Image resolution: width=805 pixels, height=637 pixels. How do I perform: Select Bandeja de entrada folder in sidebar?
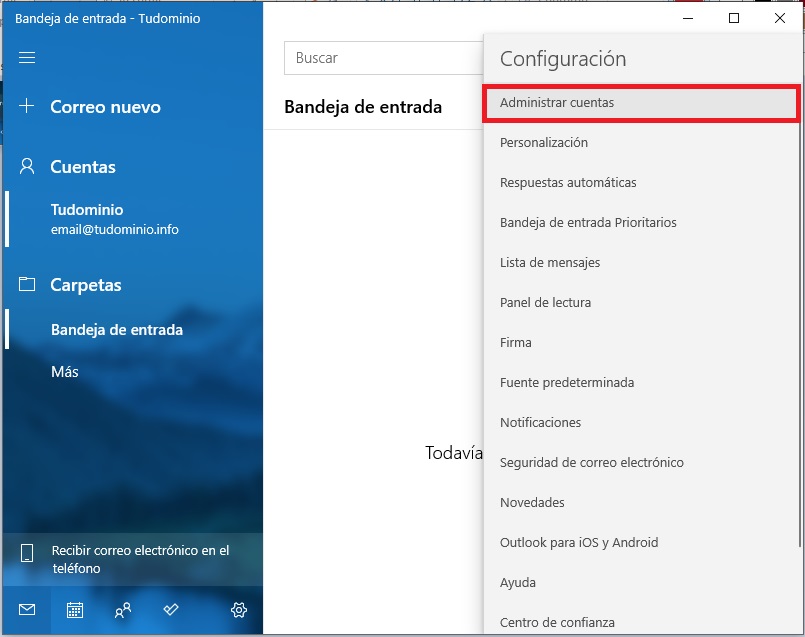(x=133, y=330)
